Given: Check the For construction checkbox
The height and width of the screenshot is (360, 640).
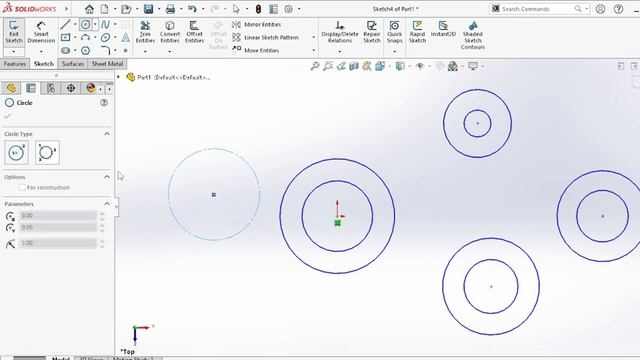Looking at the screenshot, I should click(22, 187).
